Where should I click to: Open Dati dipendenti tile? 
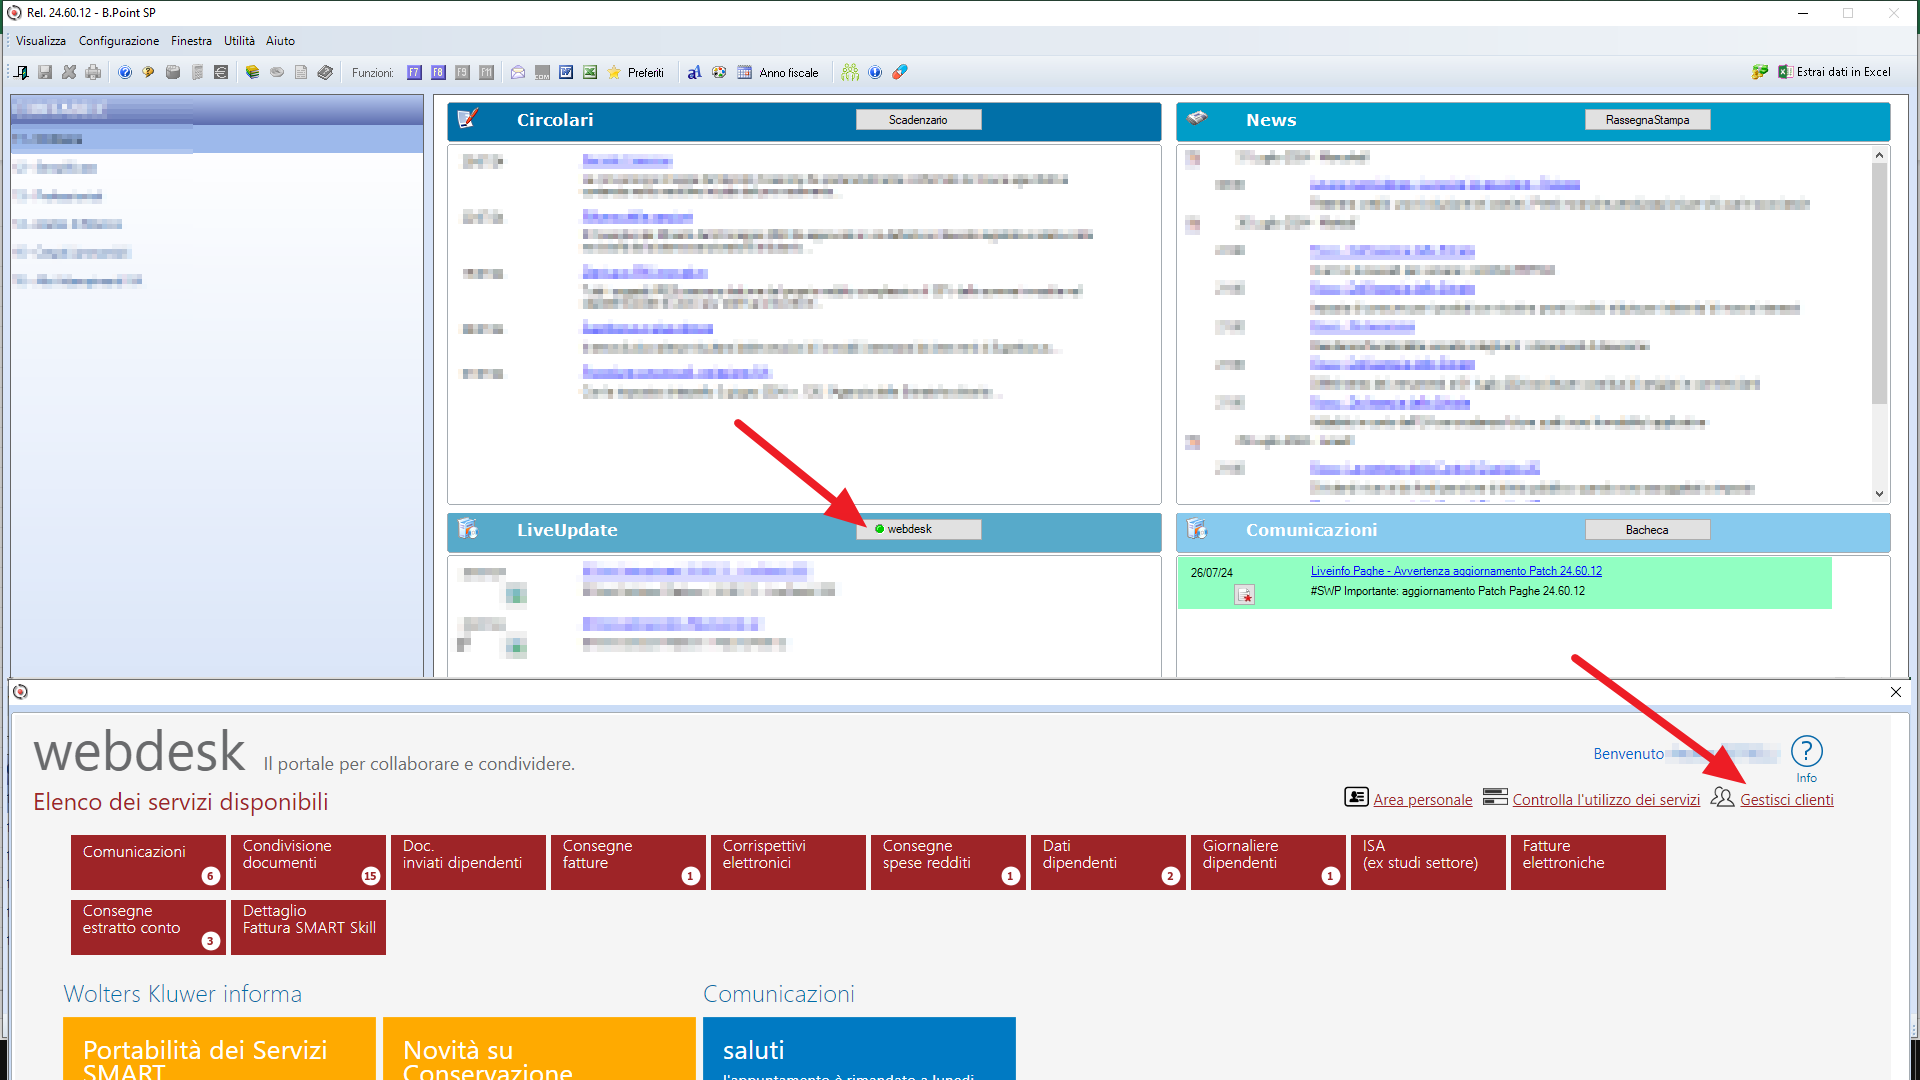pos(1108,862)
